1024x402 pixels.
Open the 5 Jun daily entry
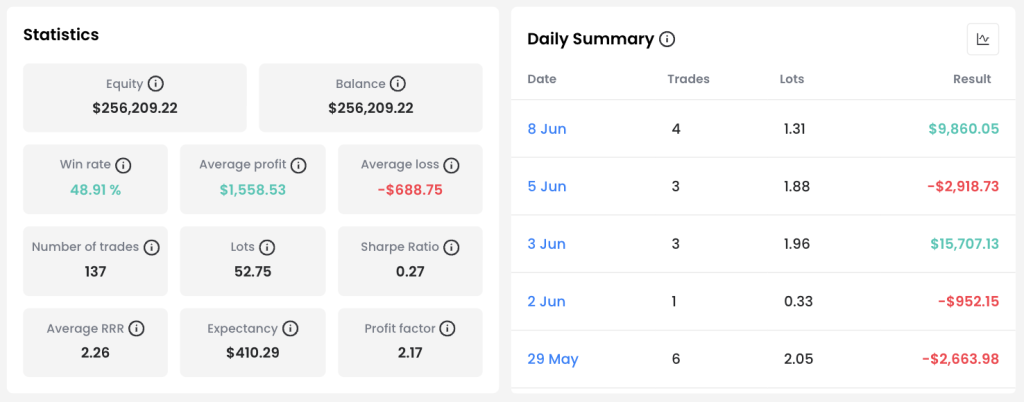[547, 187]
